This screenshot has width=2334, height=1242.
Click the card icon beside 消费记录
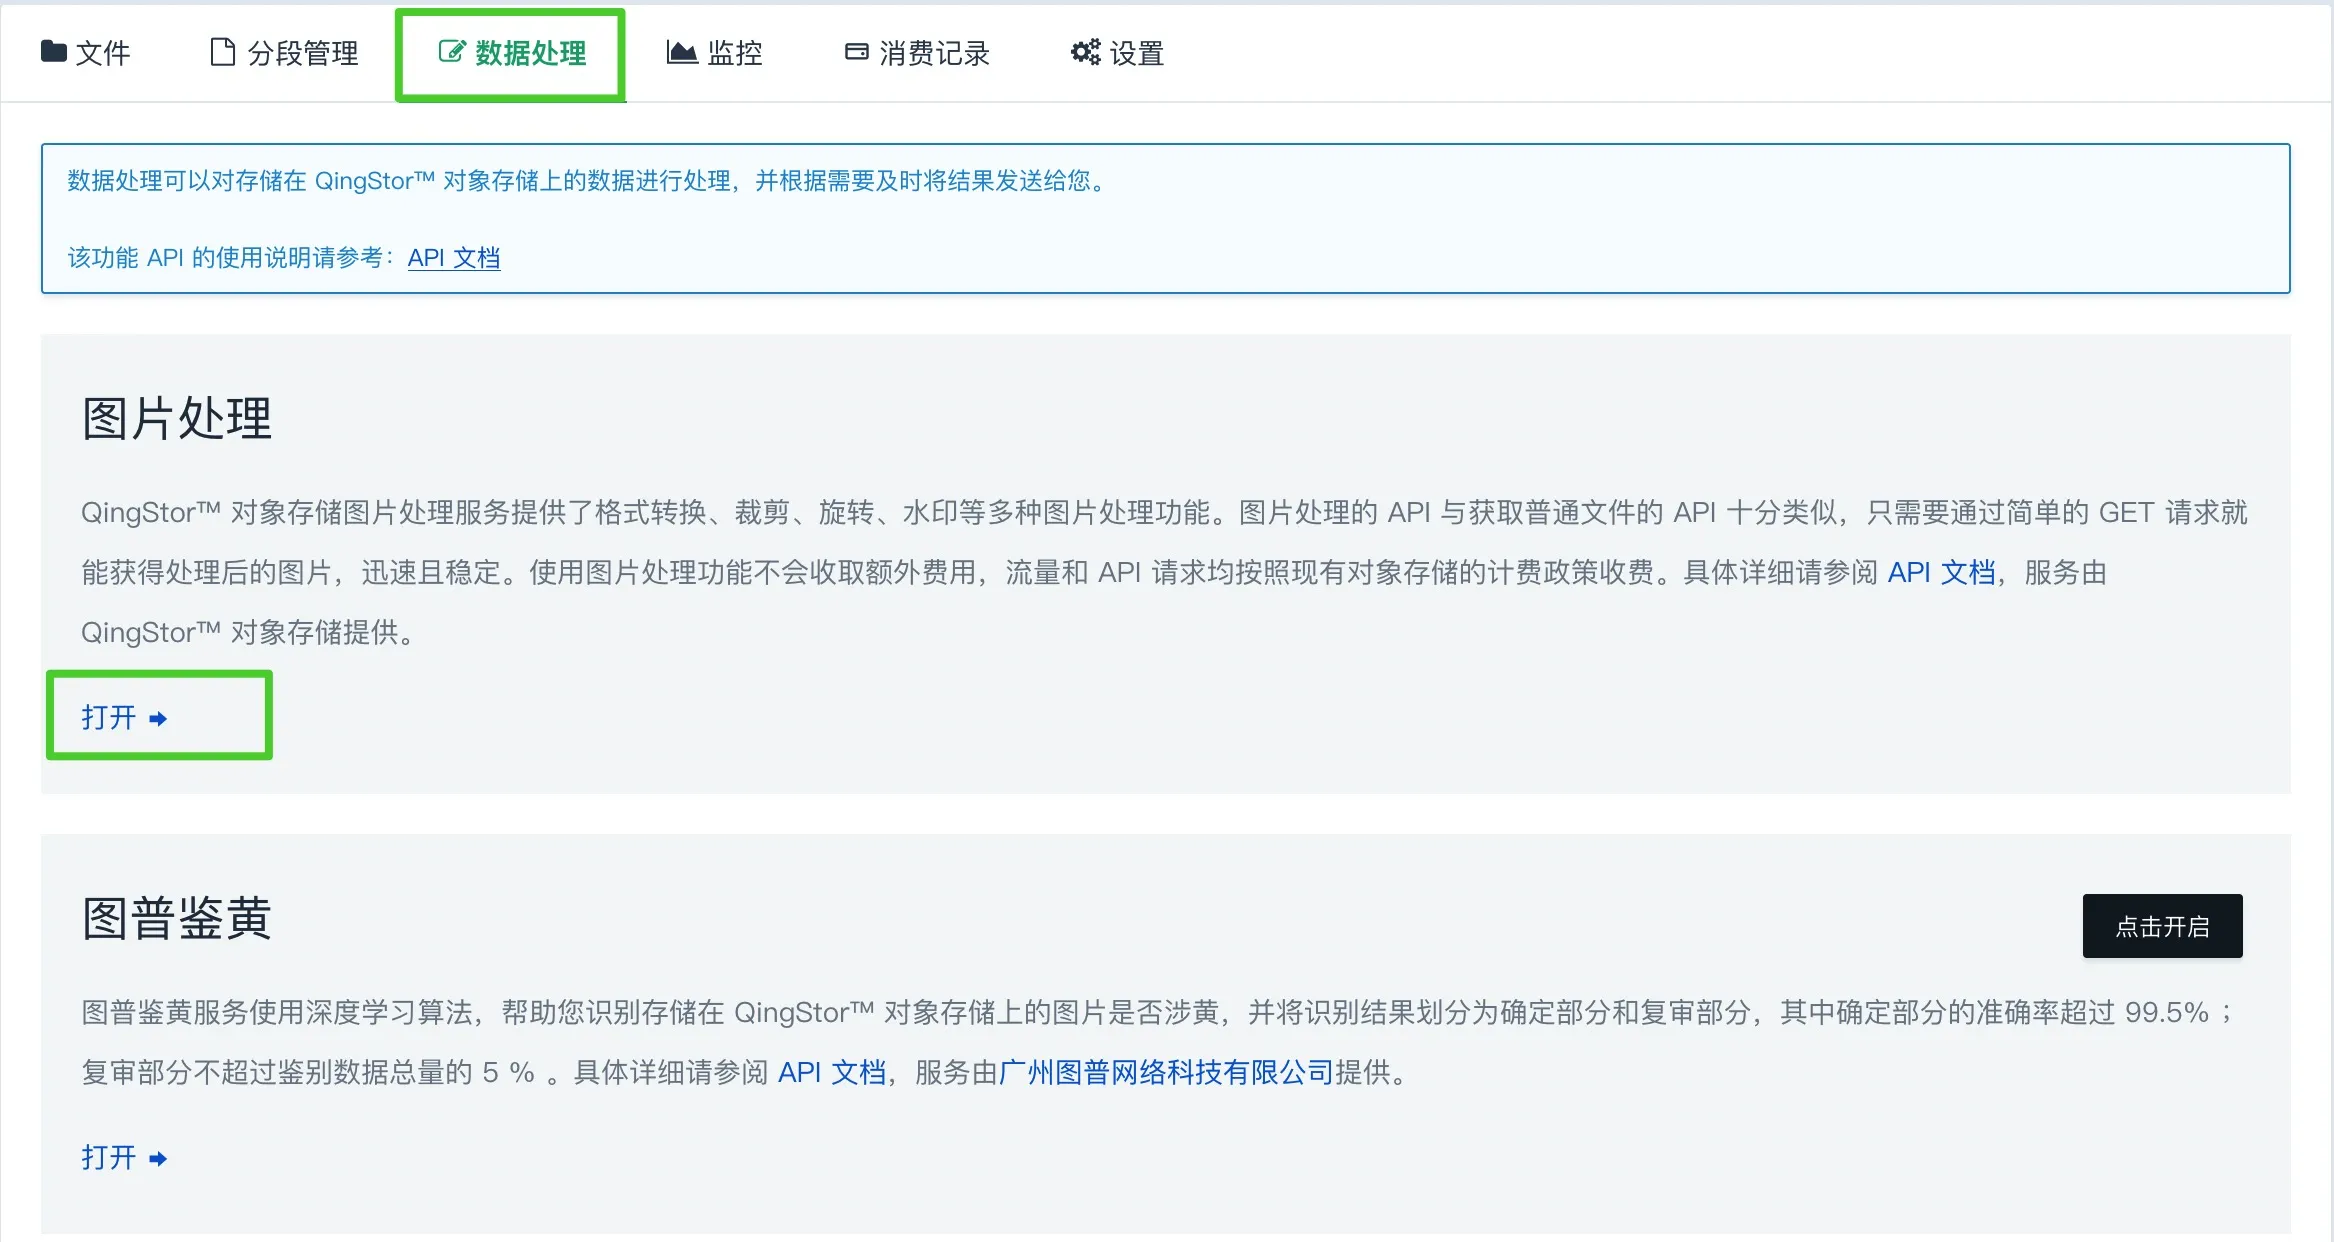coord(856,51)
